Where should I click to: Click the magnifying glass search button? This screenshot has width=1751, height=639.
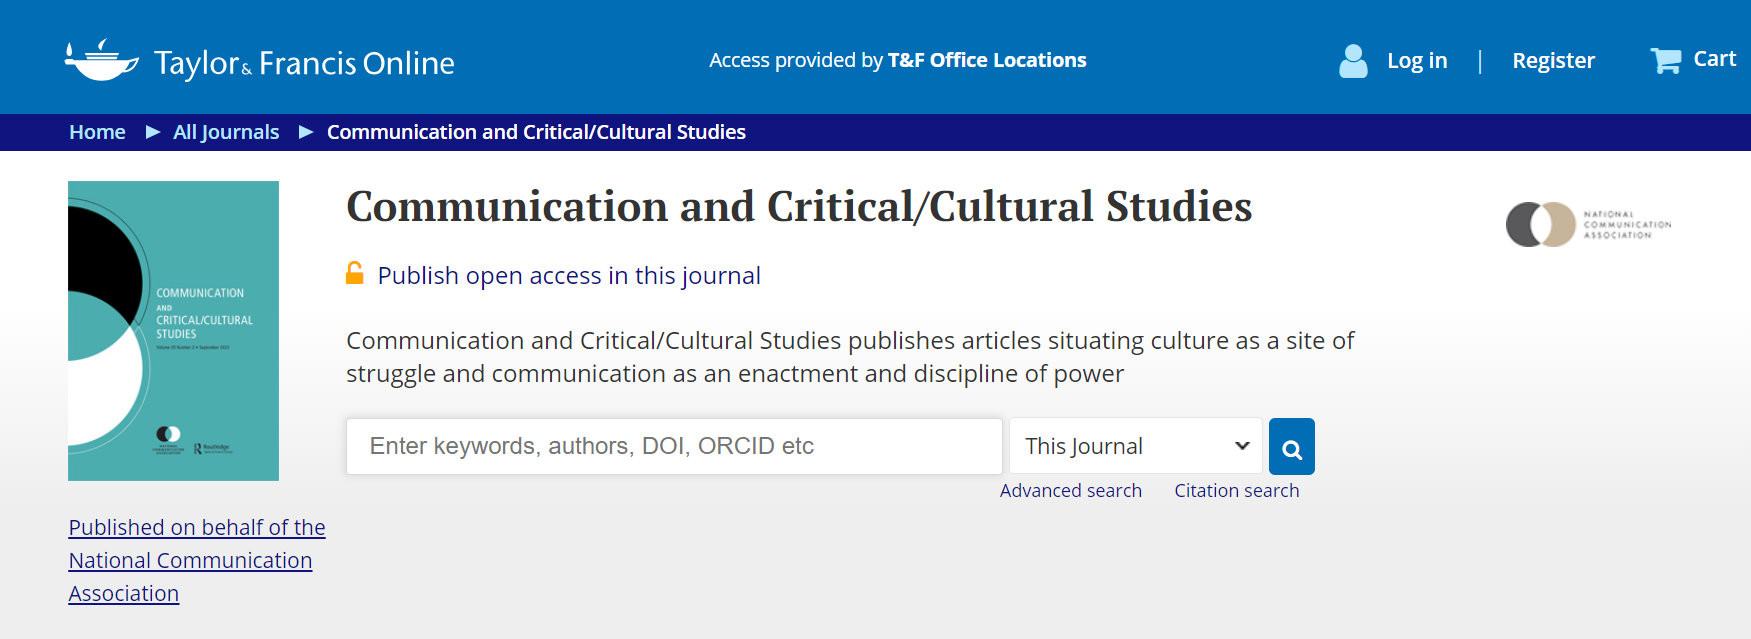tap(1291, 447)
